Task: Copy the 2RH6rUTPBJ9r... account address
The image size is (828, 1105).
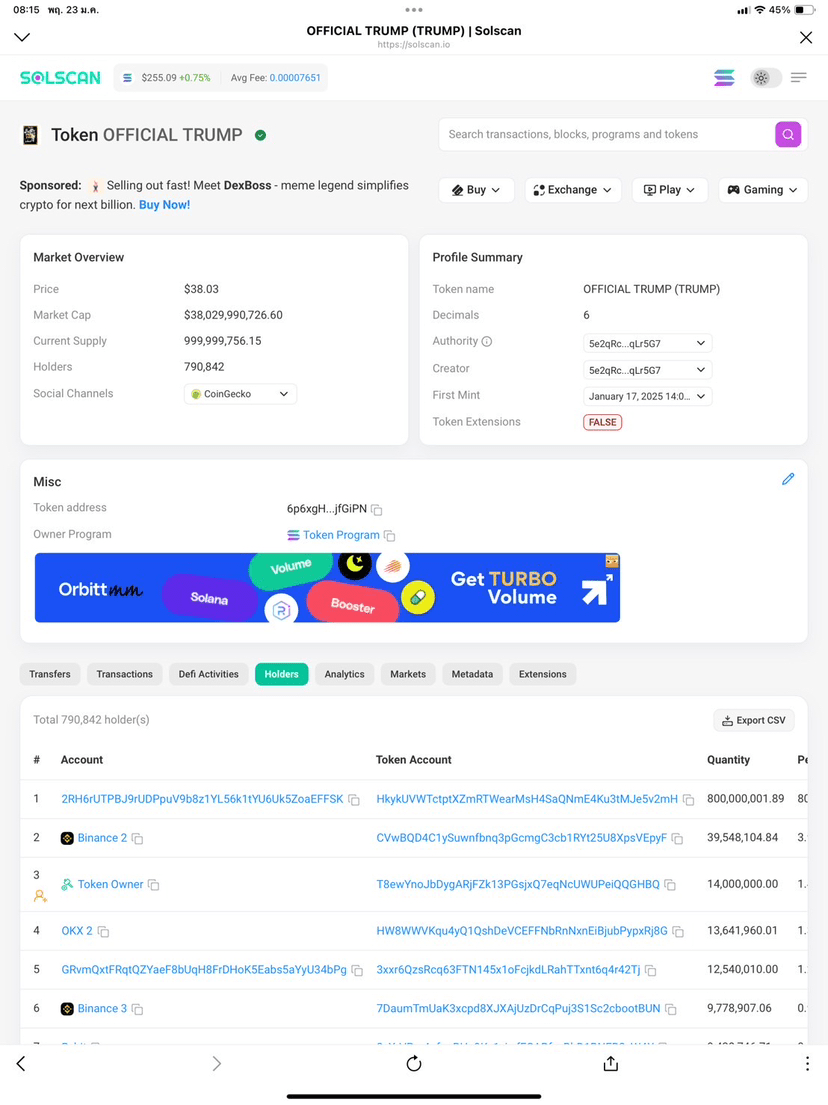Action: [354, 800]
